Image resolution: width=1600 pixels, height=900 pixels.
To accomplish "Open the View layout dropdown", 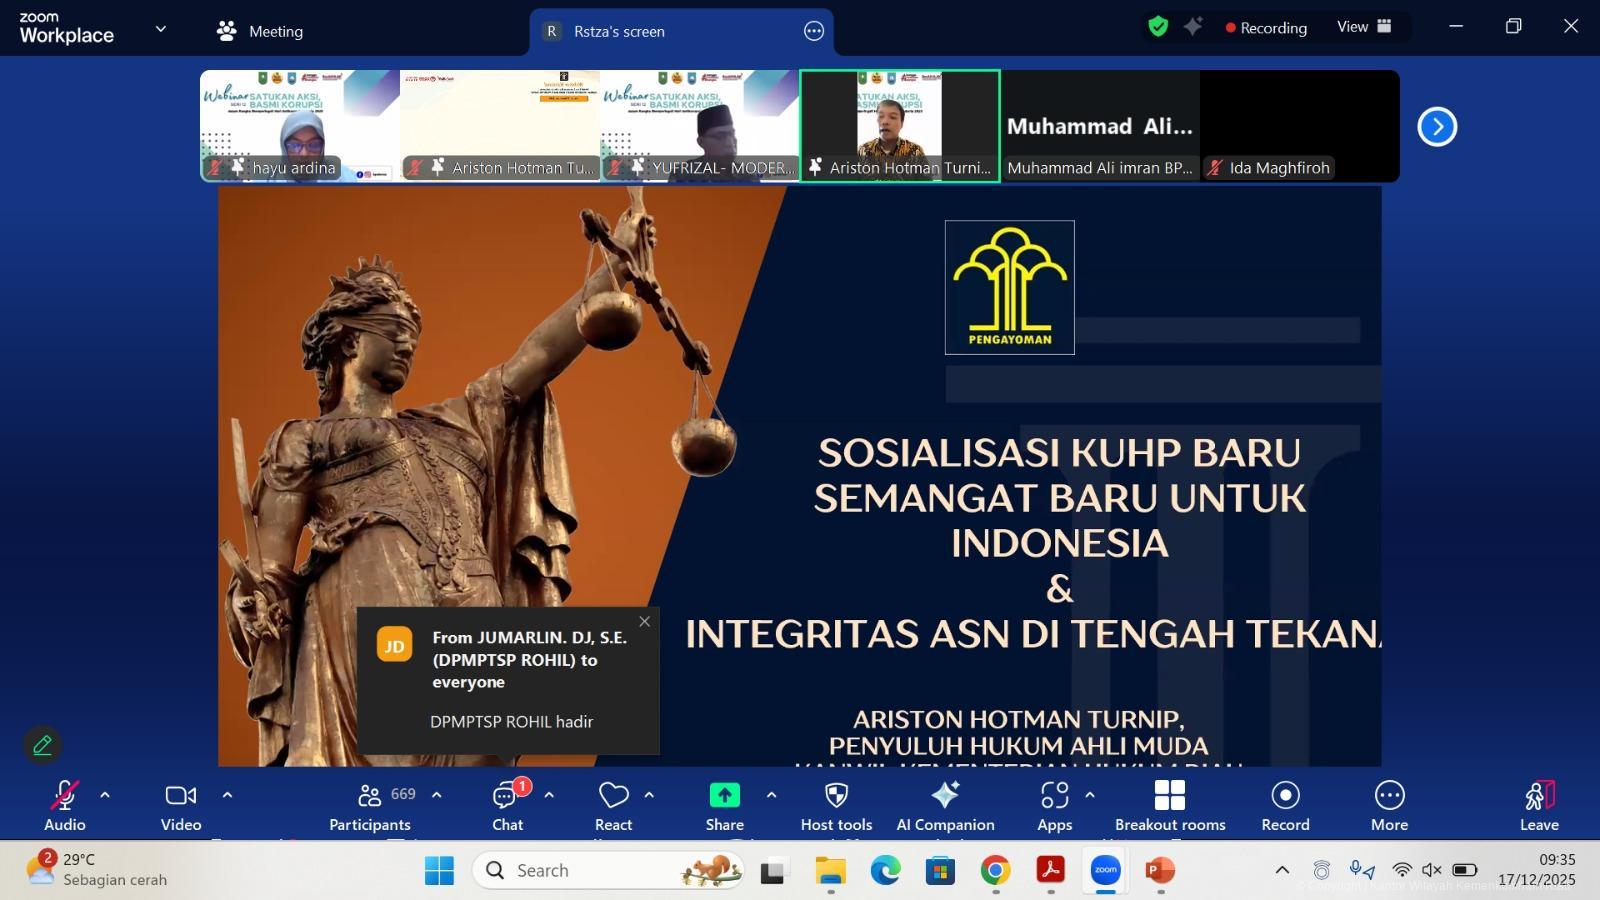I will pyautogui.click(x=1364, y=27).
